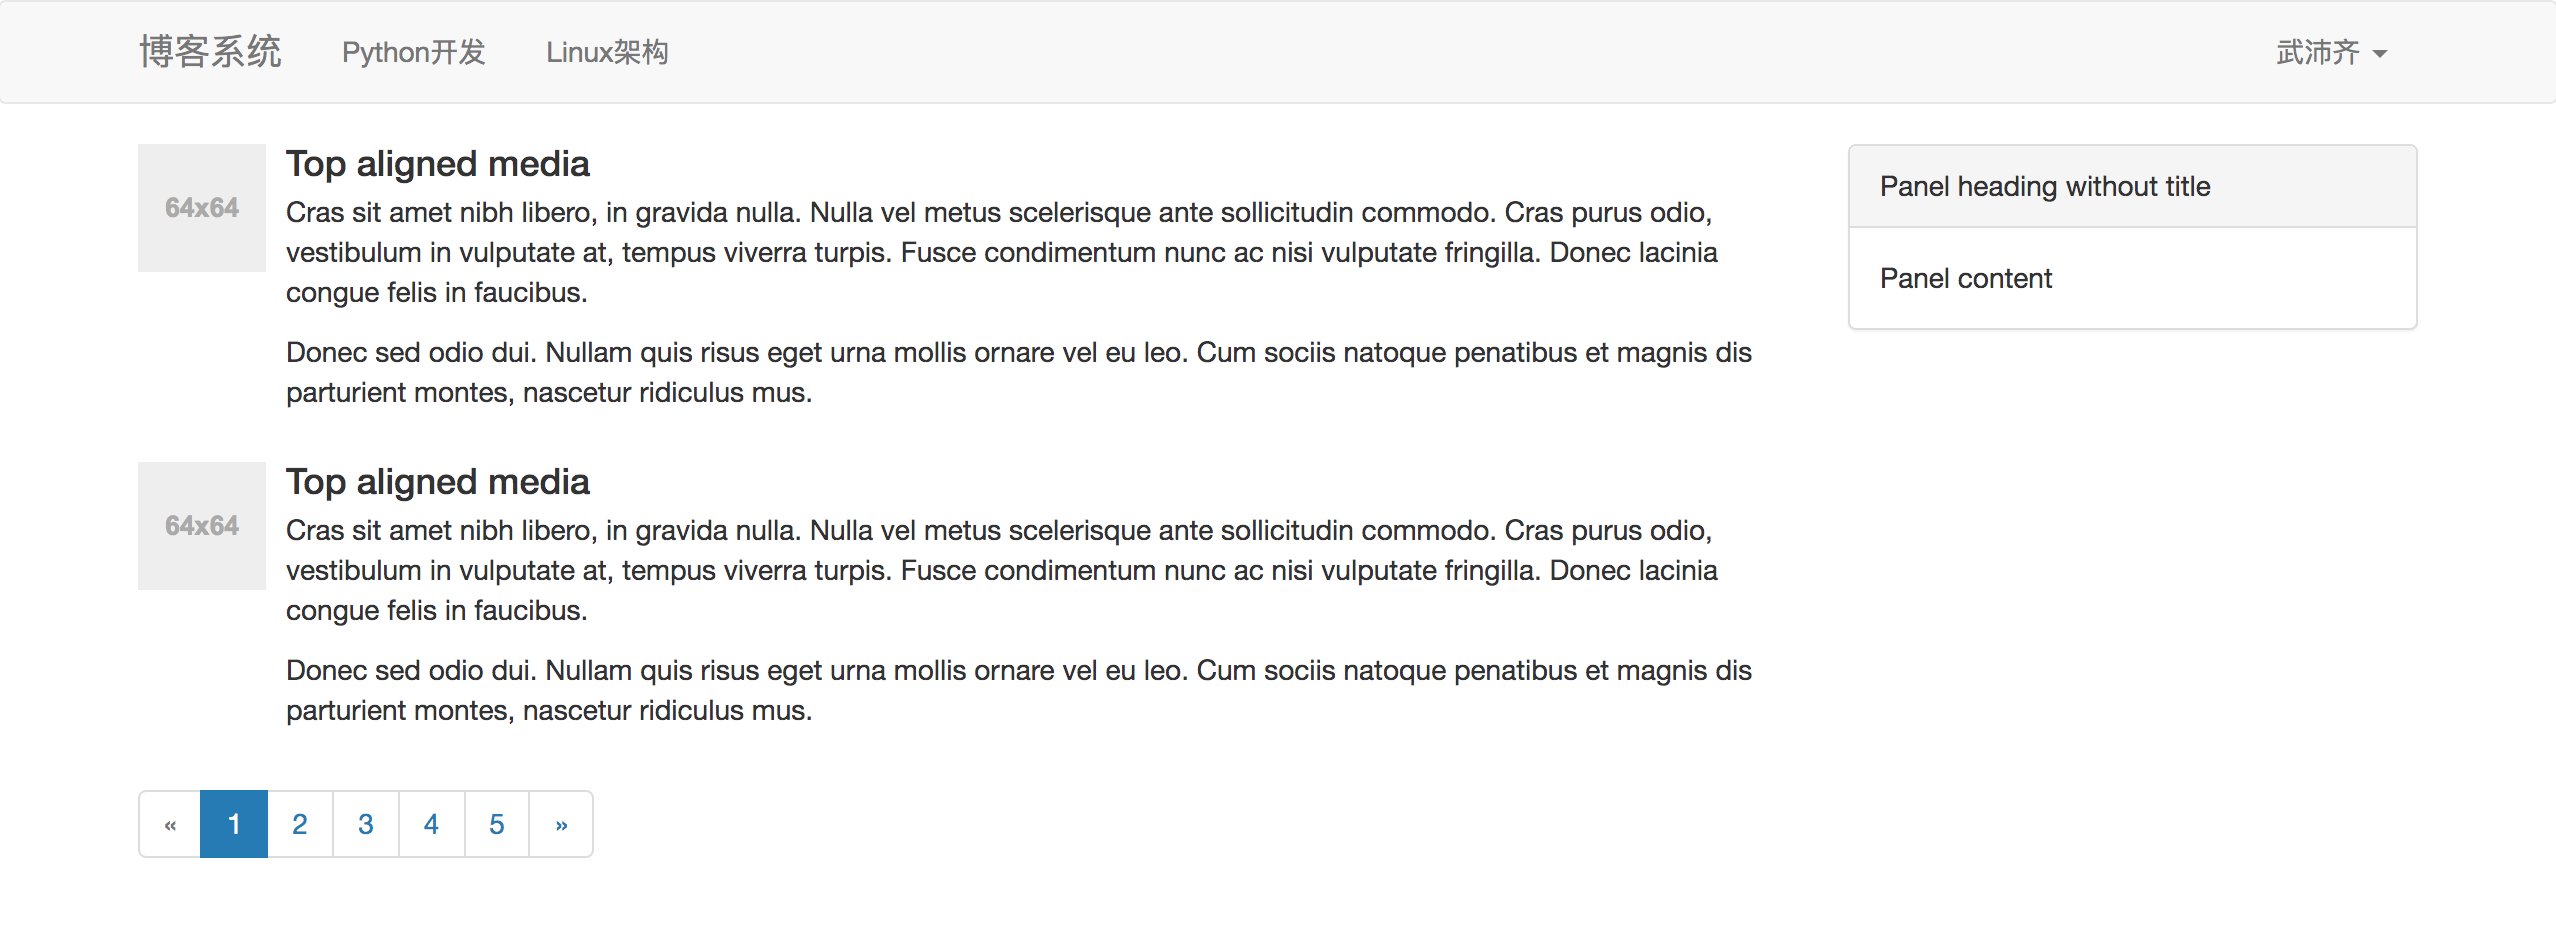This screenshot has width=2556, height=932.
Task: Go to next page with » arrow
Action: pos(561,824)
